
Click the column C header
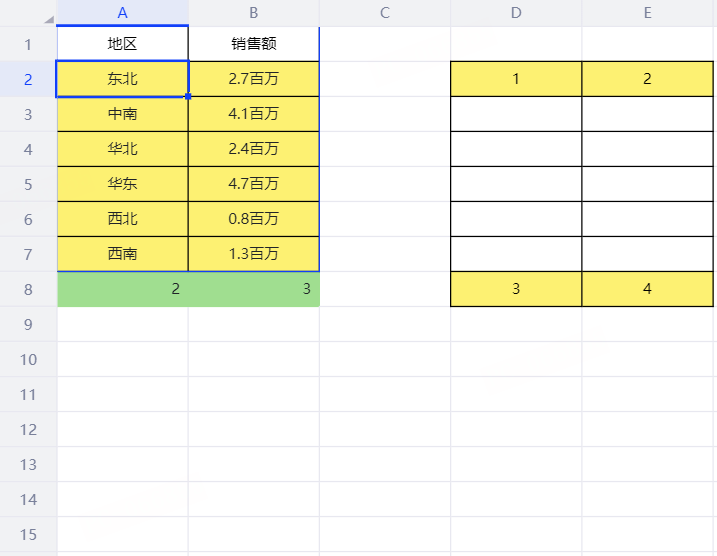click(x=385, y=13)
